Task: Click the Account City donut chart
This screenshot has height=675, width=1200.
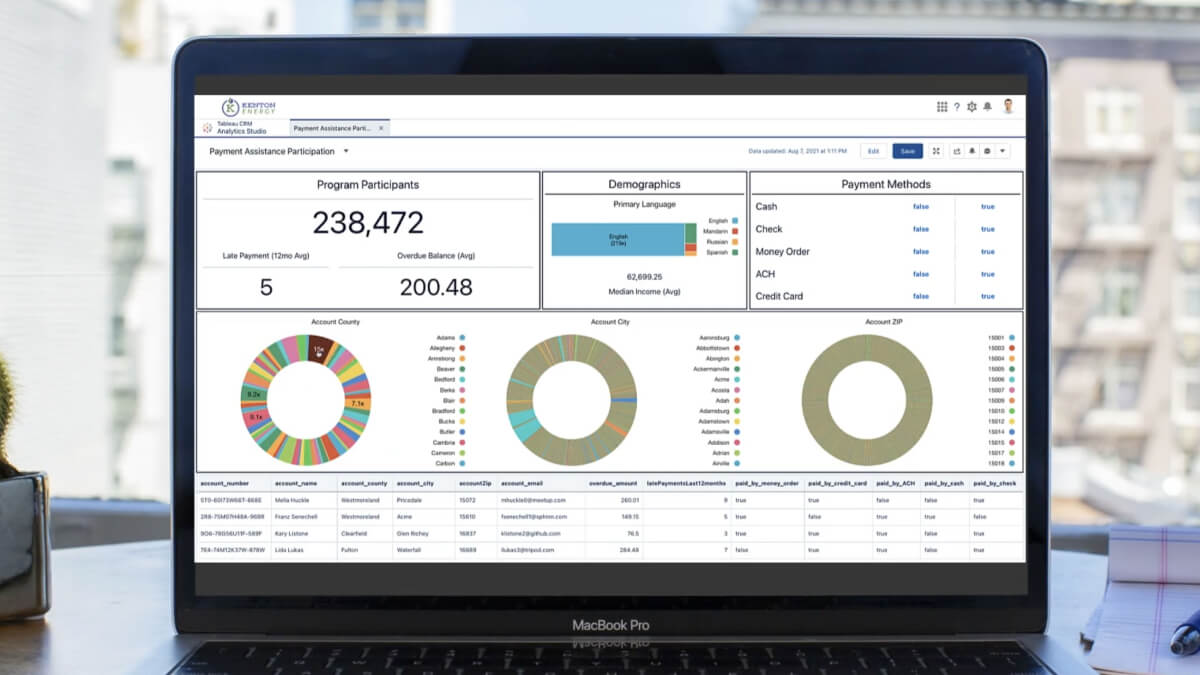Action: [571, 400]
